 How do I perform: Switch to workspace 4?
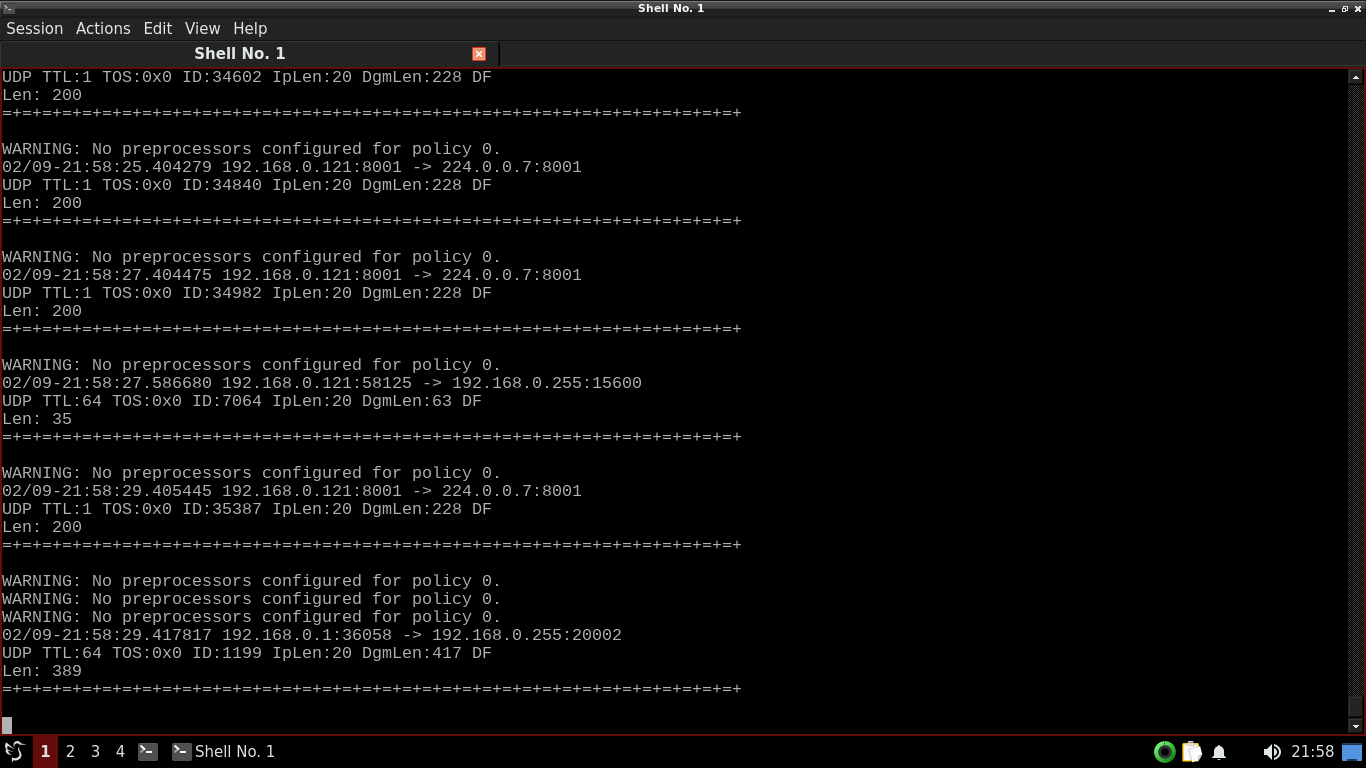click(x=120, y=751)
